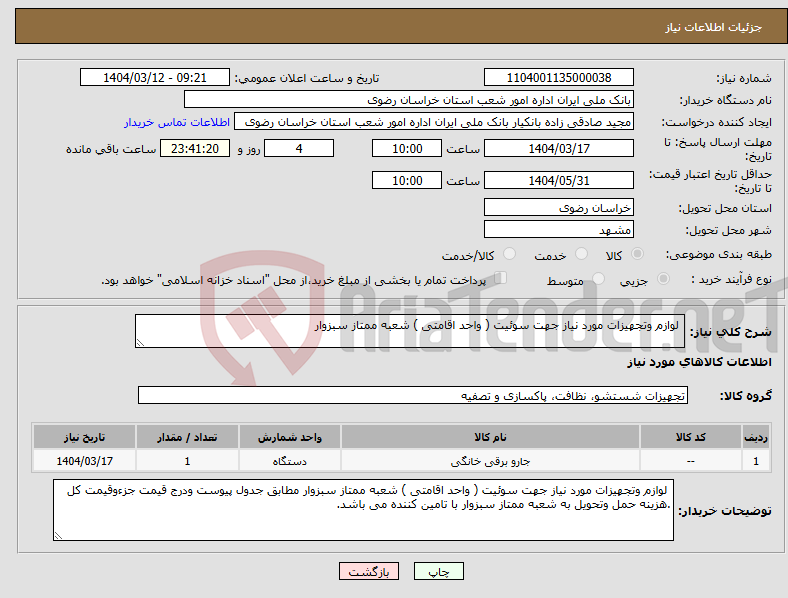The image size is (788, 598).
Task: Click the شرح کلی نیاز text area
Action: coord(410,331)
